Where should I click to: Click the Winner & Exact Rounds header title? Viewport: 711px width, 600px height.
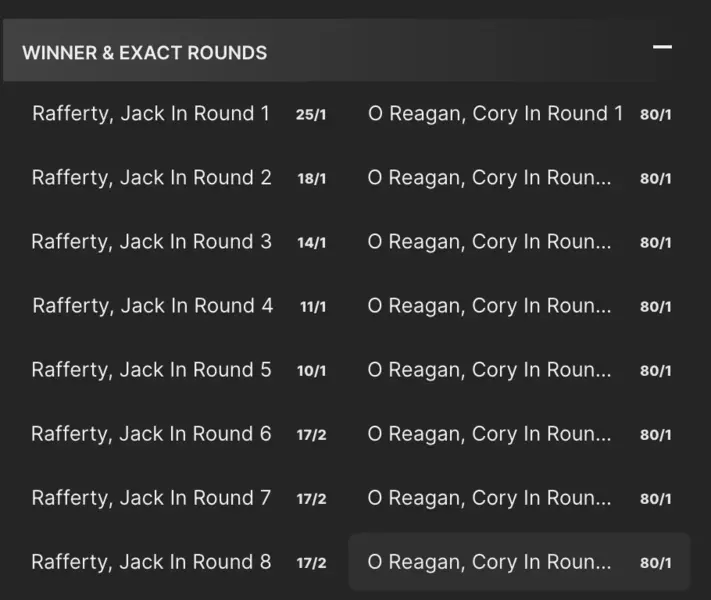tap(145, 53)
